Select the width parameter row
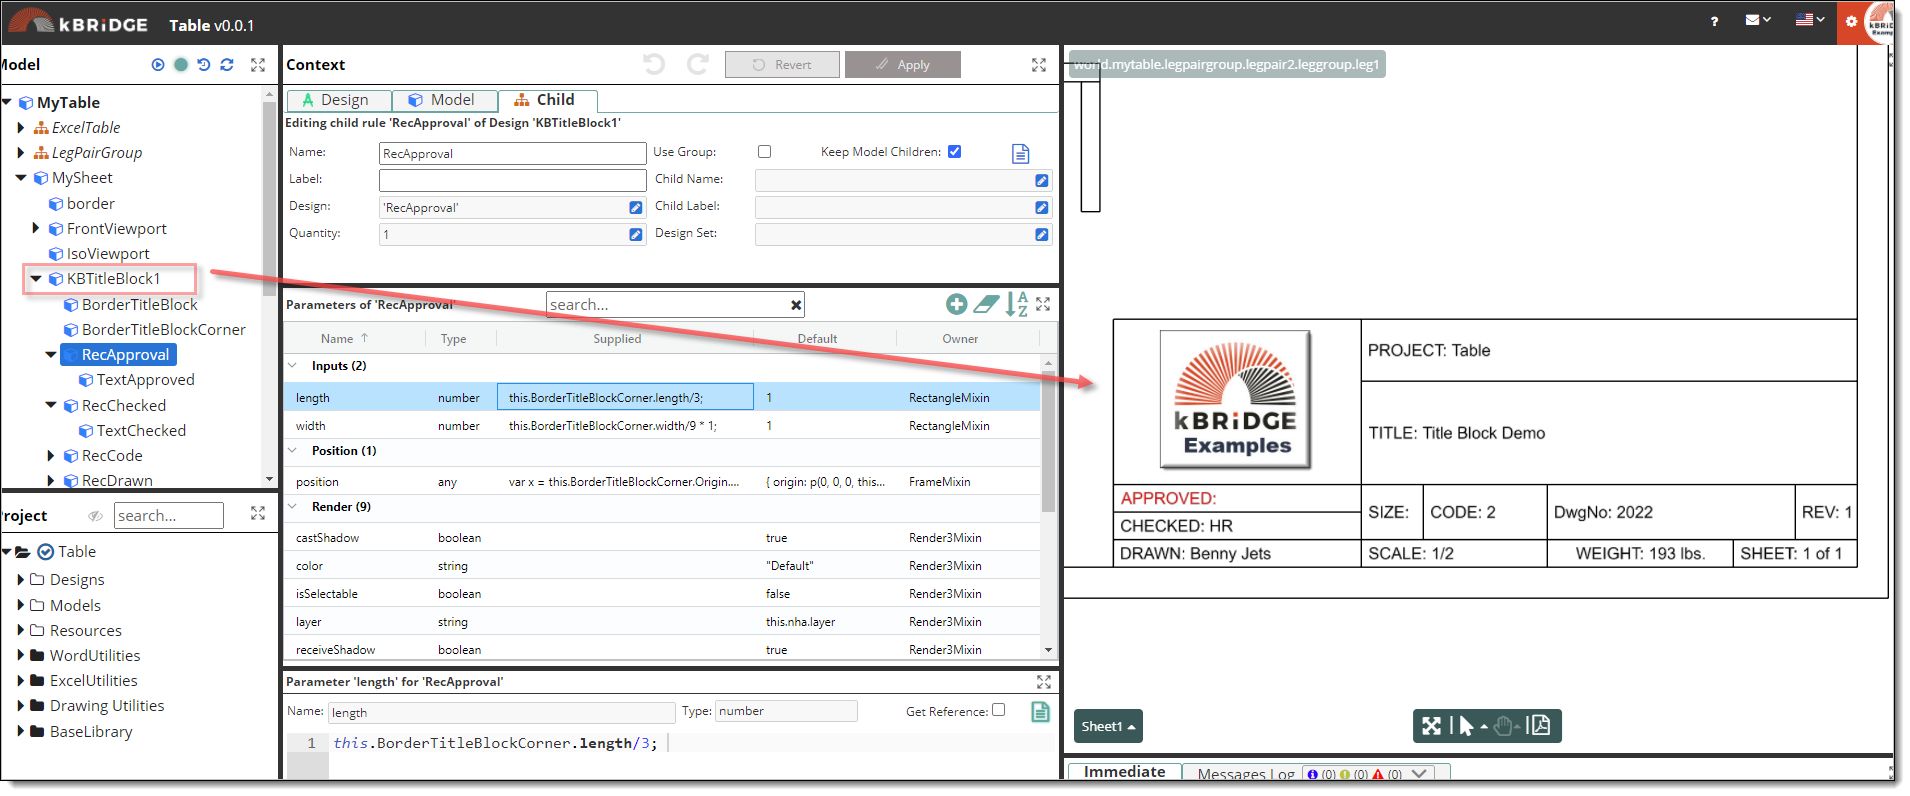 pyautogui.click(x=662, y=426)
